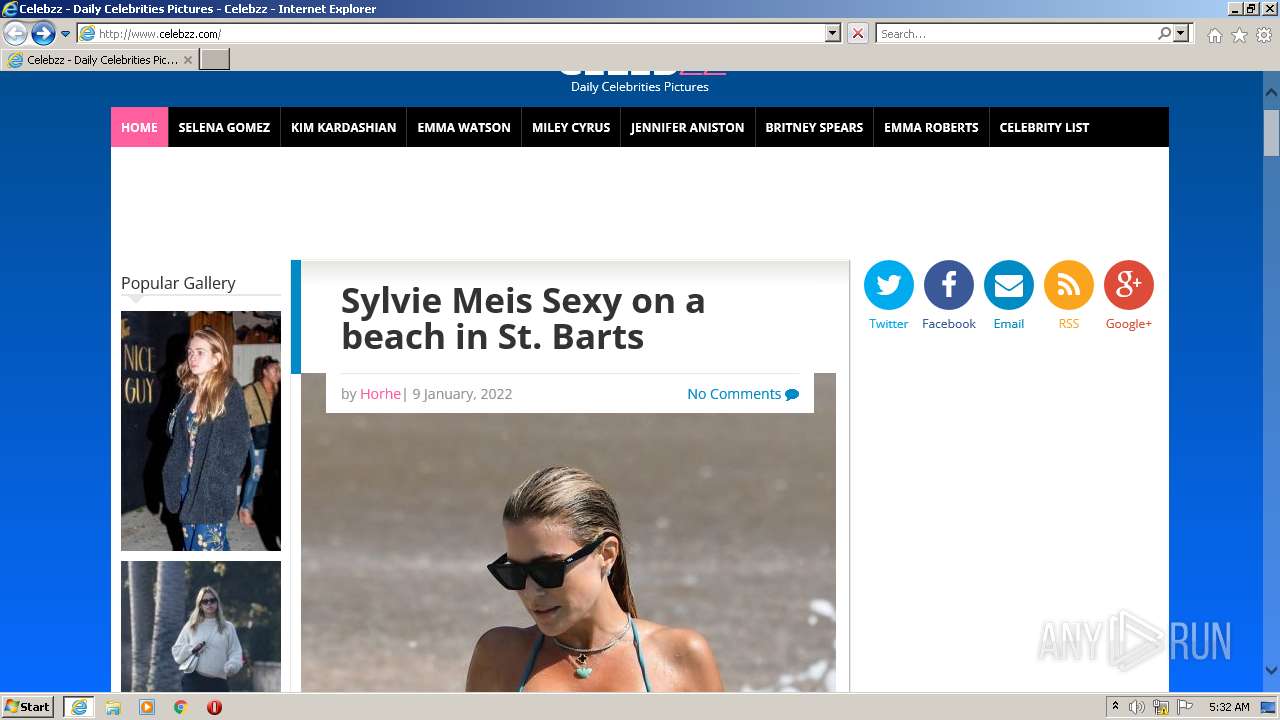Click the browser Search box
Image resolution: width=1280 pixels, height=720 pixels.
pyautogui.click(x=1015, y=34)
